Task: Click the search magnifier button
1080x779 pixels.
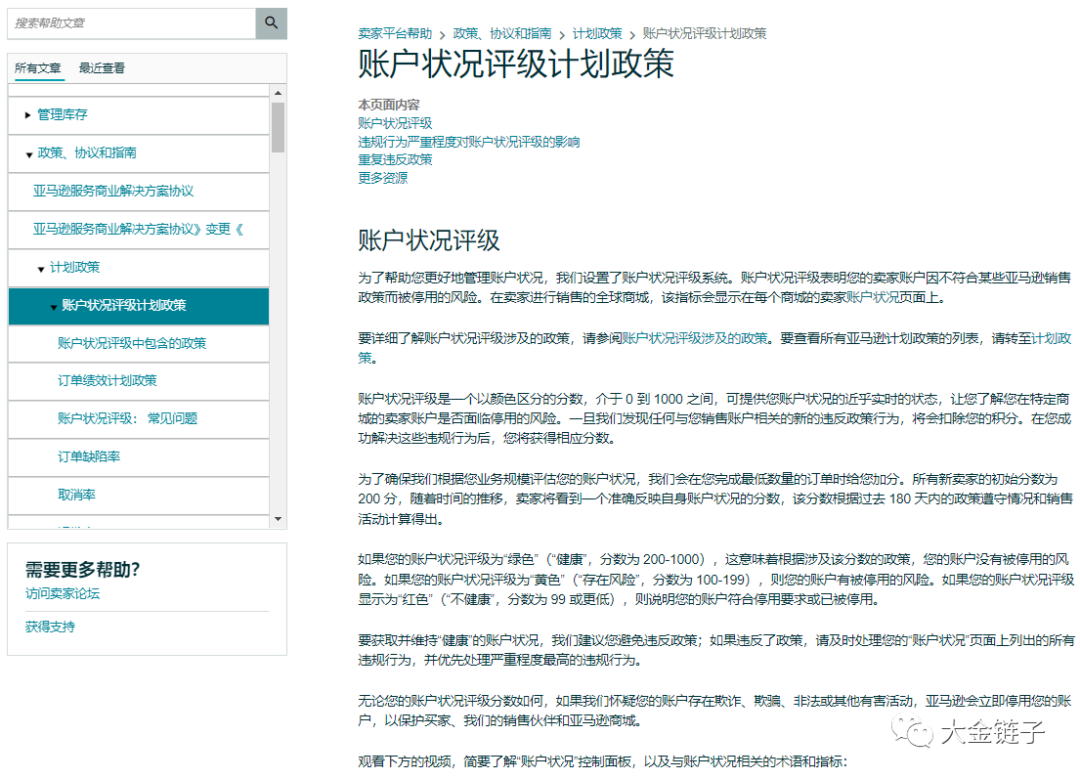Action: 271,23
